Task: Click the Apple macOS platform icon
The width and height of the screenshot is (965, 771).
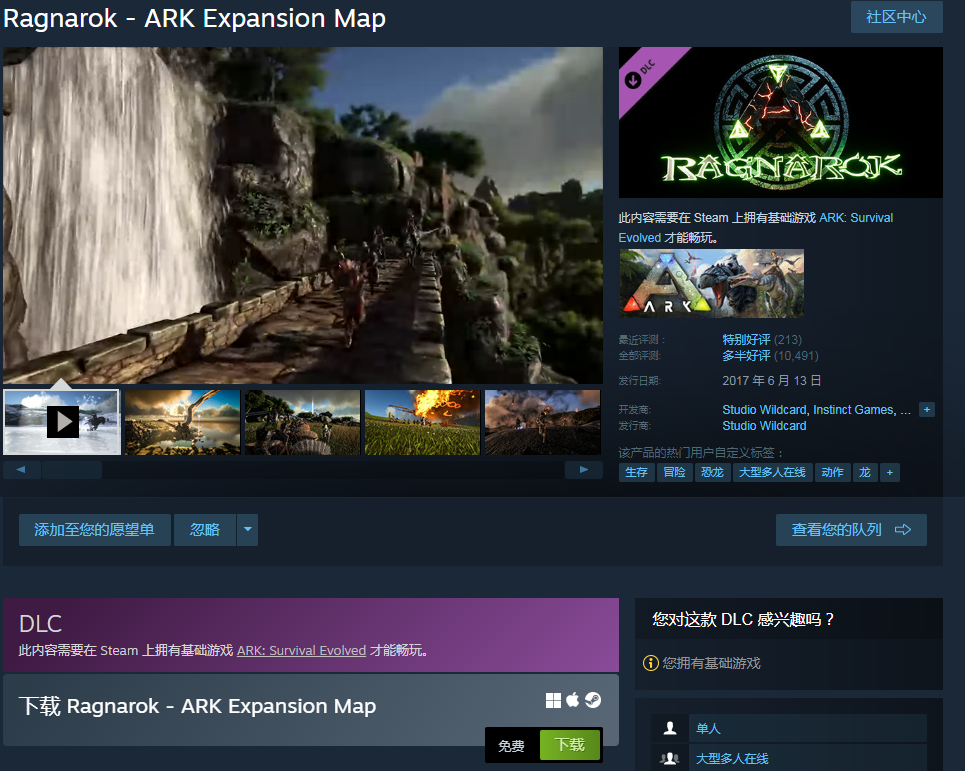Action: pyautogui.click(x=573, y=700)
